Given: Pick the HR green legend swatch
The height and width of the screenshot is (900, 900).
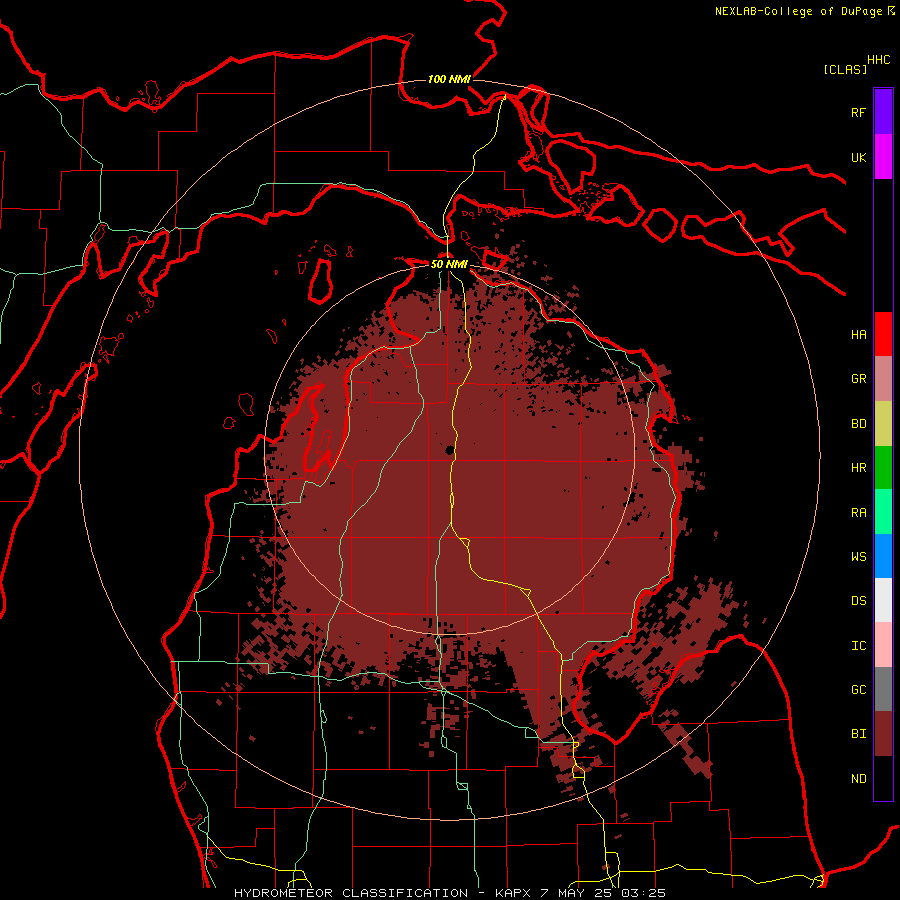Looking at the screenshot, I should coord(883,468).
